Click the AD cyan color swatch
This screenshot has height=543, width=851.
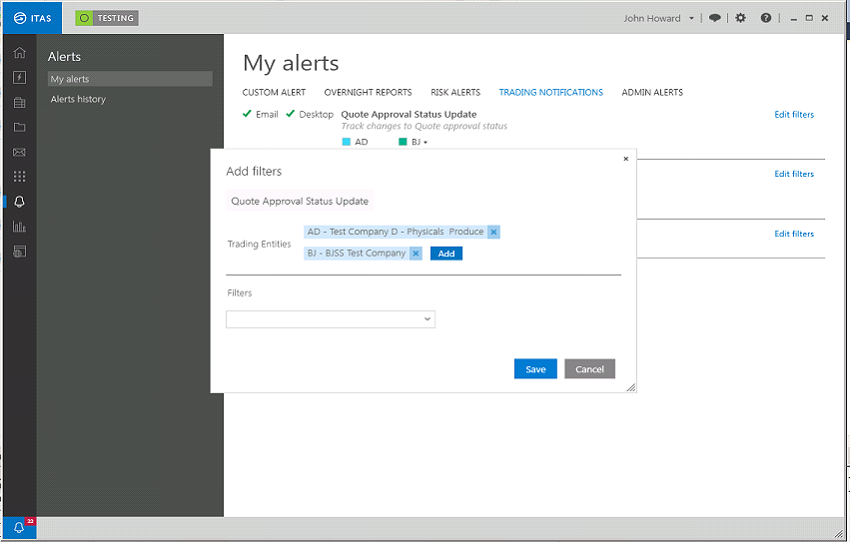coord(346,142)
